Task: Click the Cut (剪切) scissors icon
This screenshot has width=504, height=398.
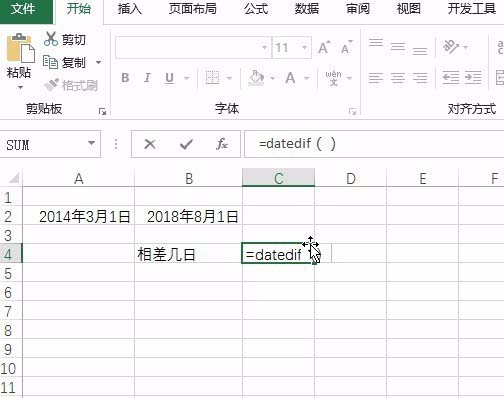Action: pyautogui.click(x=50, y=39)
